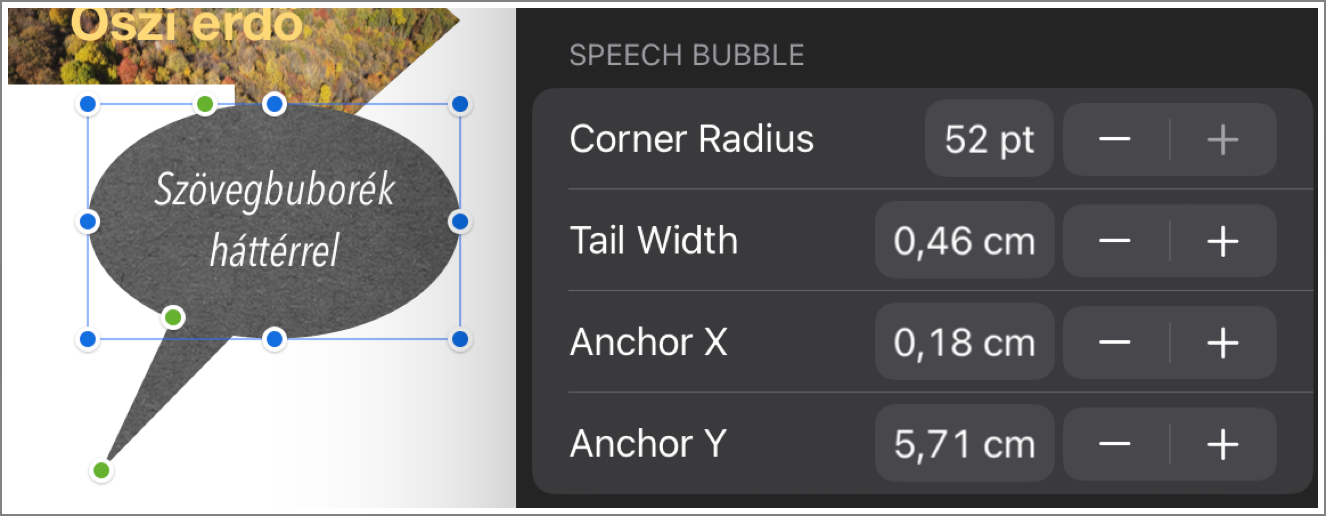Click the left-middle blue selection handle
The width and height of the screenshot is (1326, 516).
click(87, 221)
